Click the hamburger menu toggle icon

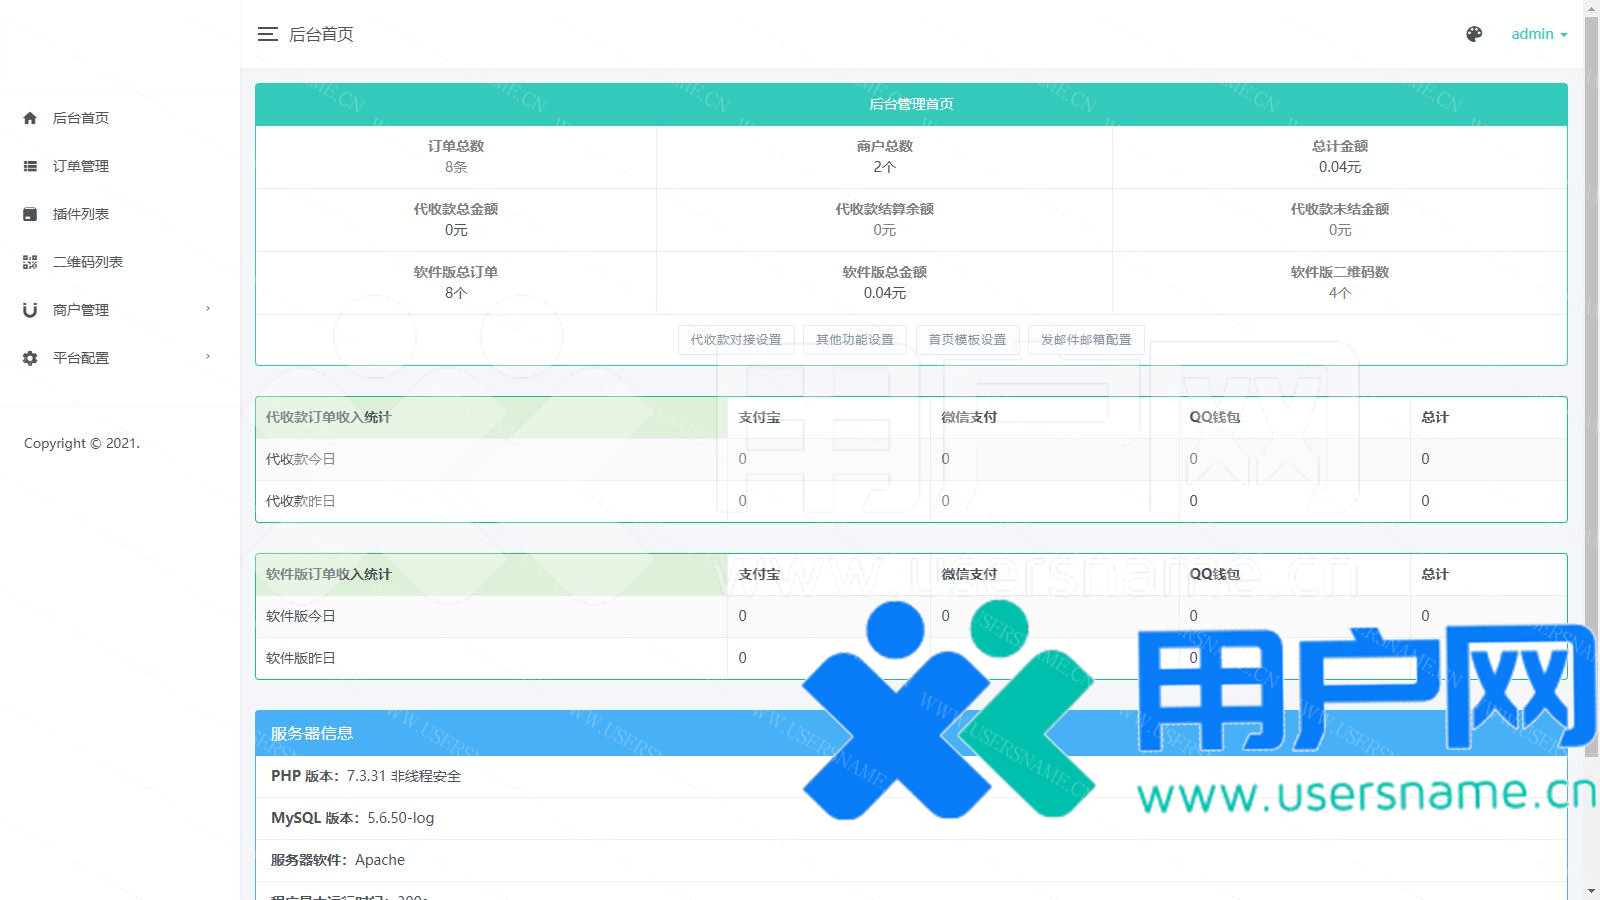click(267, 34)
